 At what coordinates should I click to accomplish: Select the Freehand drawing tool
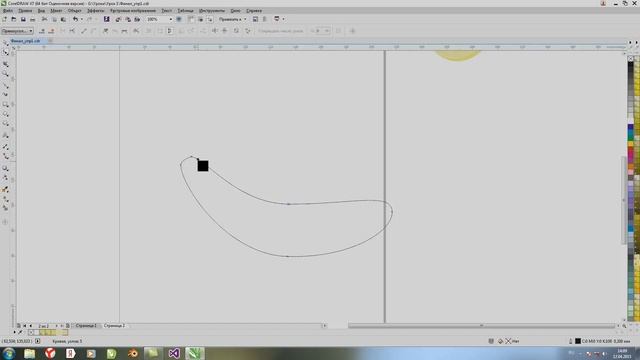(5, 86)
